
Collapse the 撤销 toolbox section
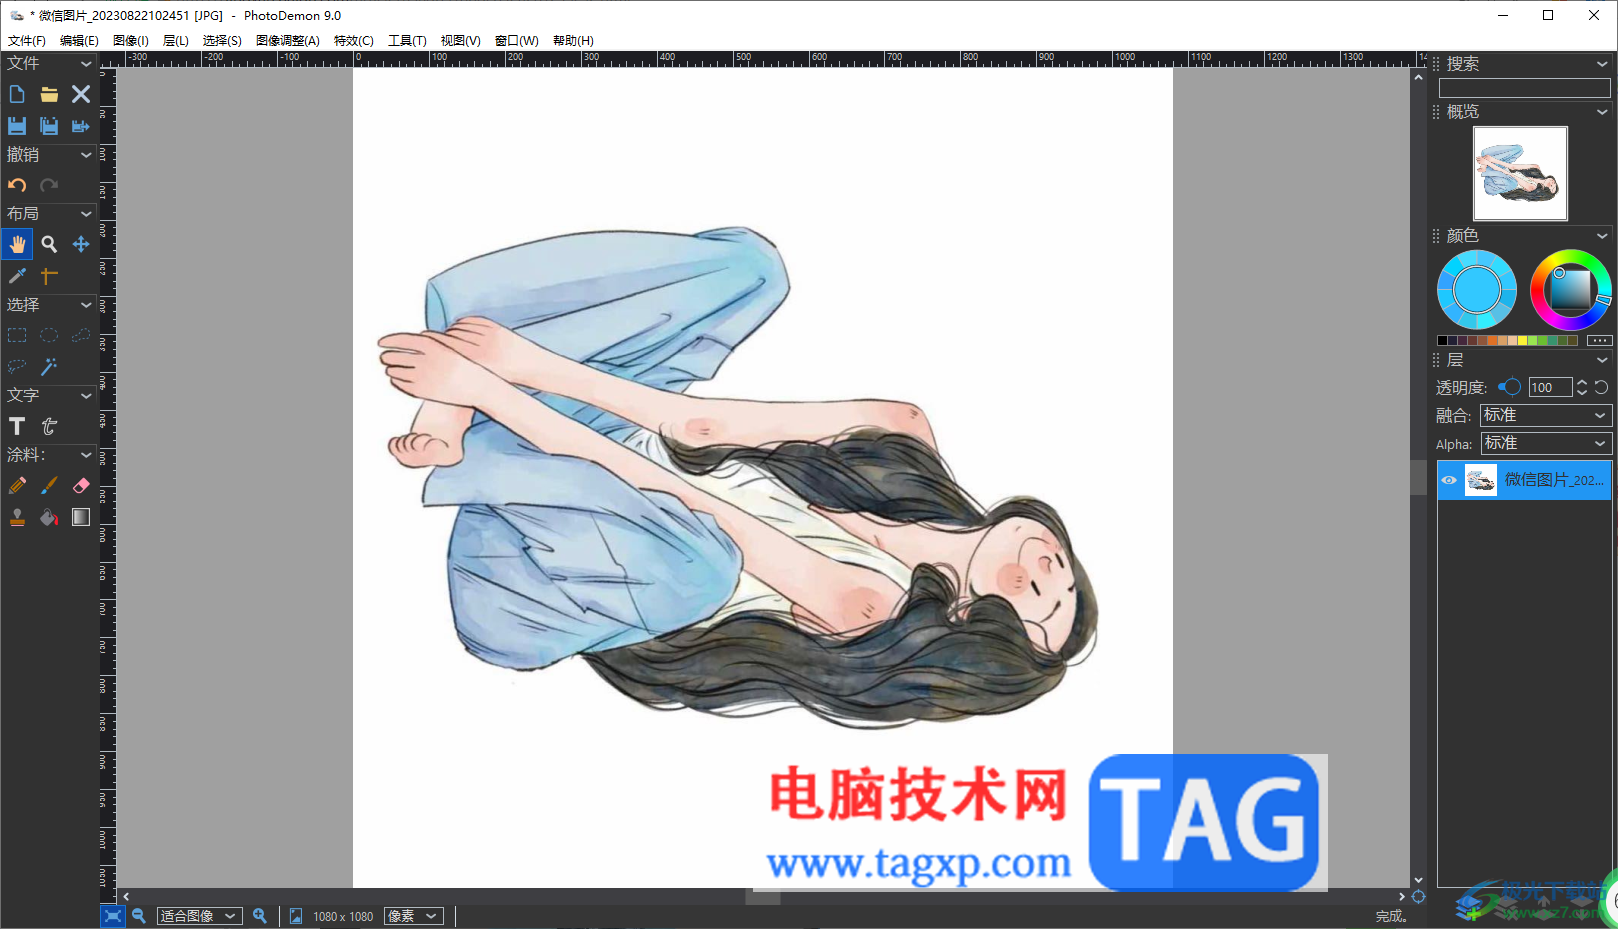(86, 155)
